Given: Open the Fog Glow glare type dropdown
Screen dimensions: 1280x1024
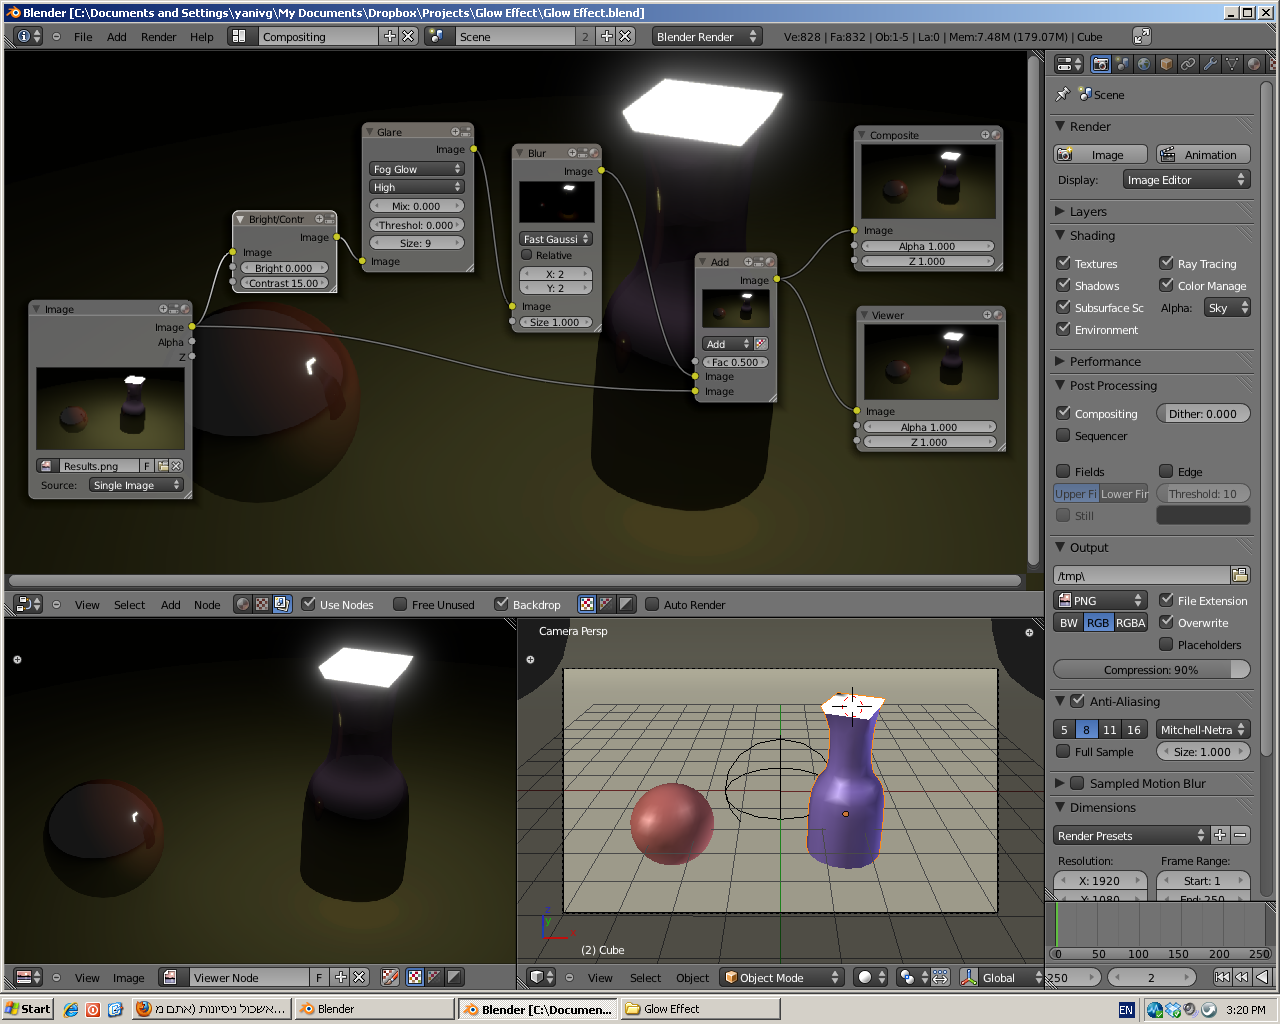Looking at the screenshot, I should pos(417,169).
